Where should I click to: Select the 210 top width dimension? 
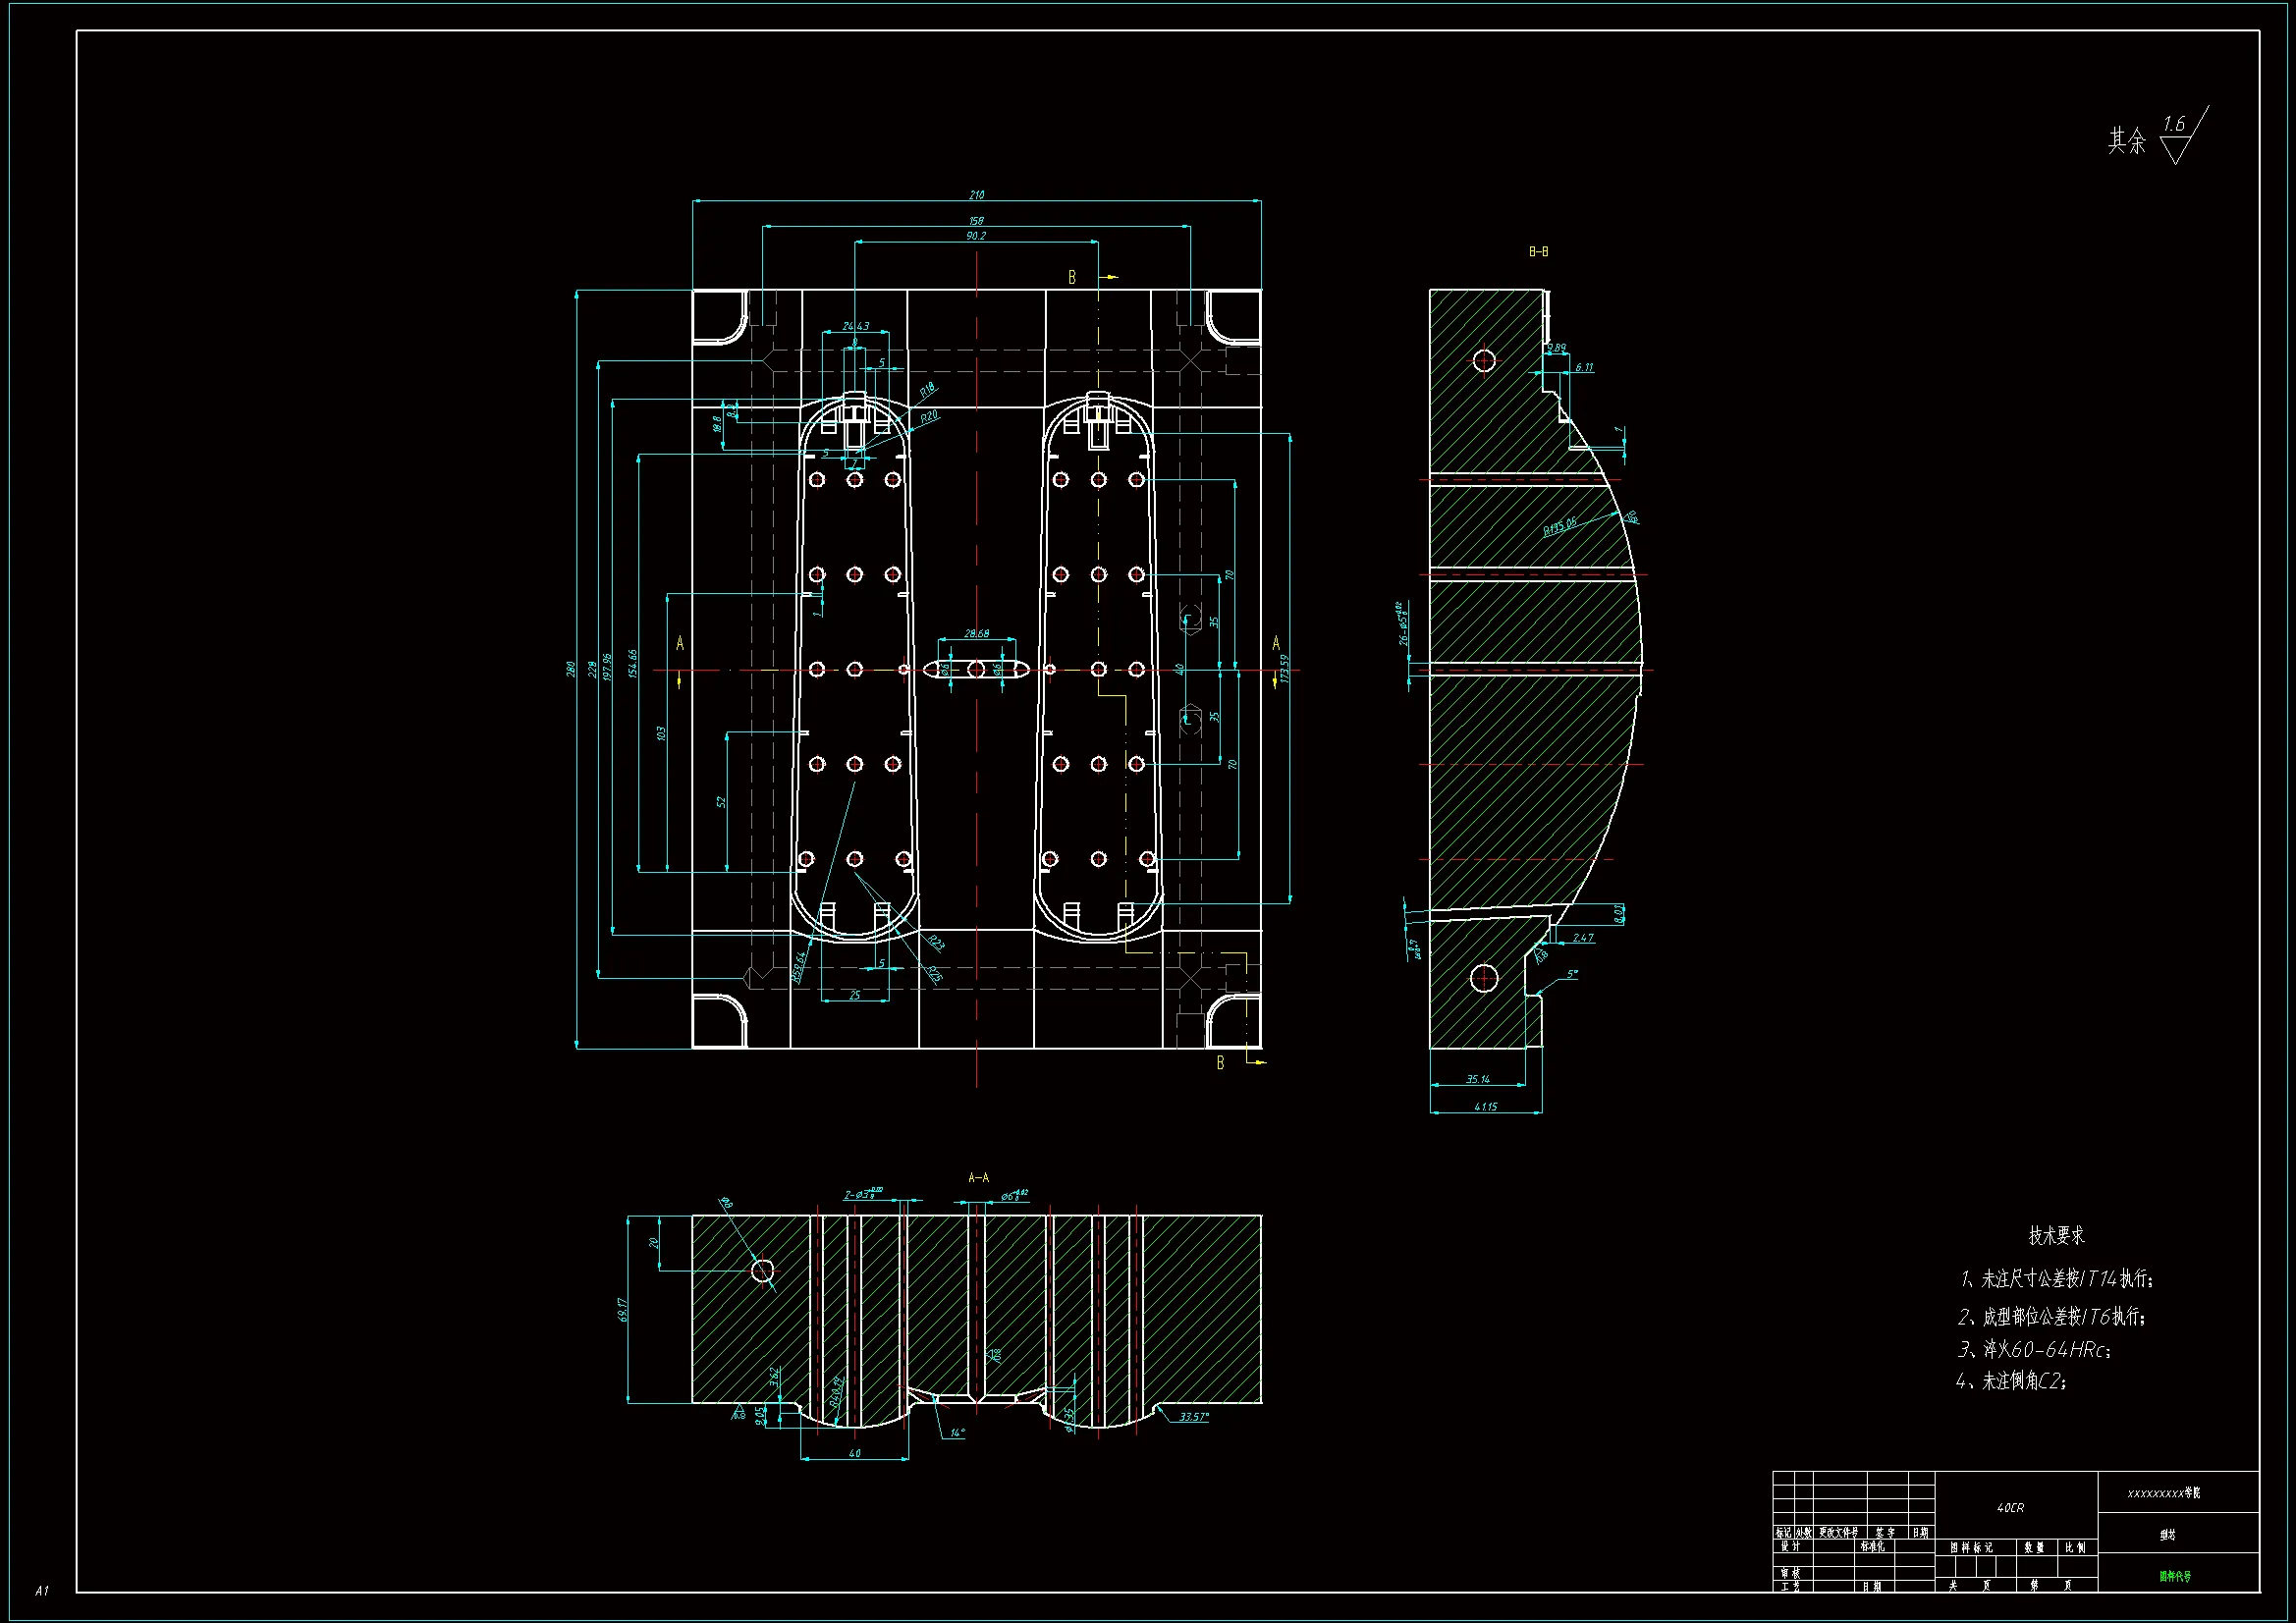pos(976,195)
